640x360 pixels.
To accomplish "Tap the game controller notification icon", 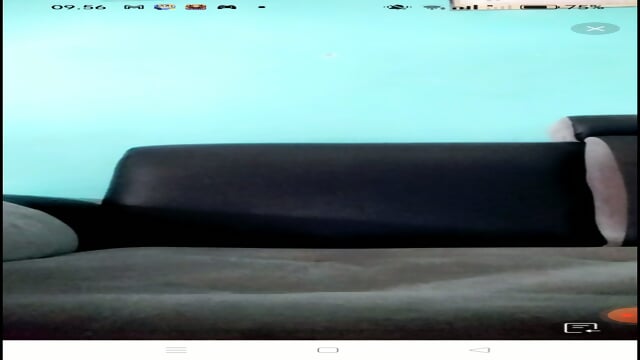I will [227, 7].
